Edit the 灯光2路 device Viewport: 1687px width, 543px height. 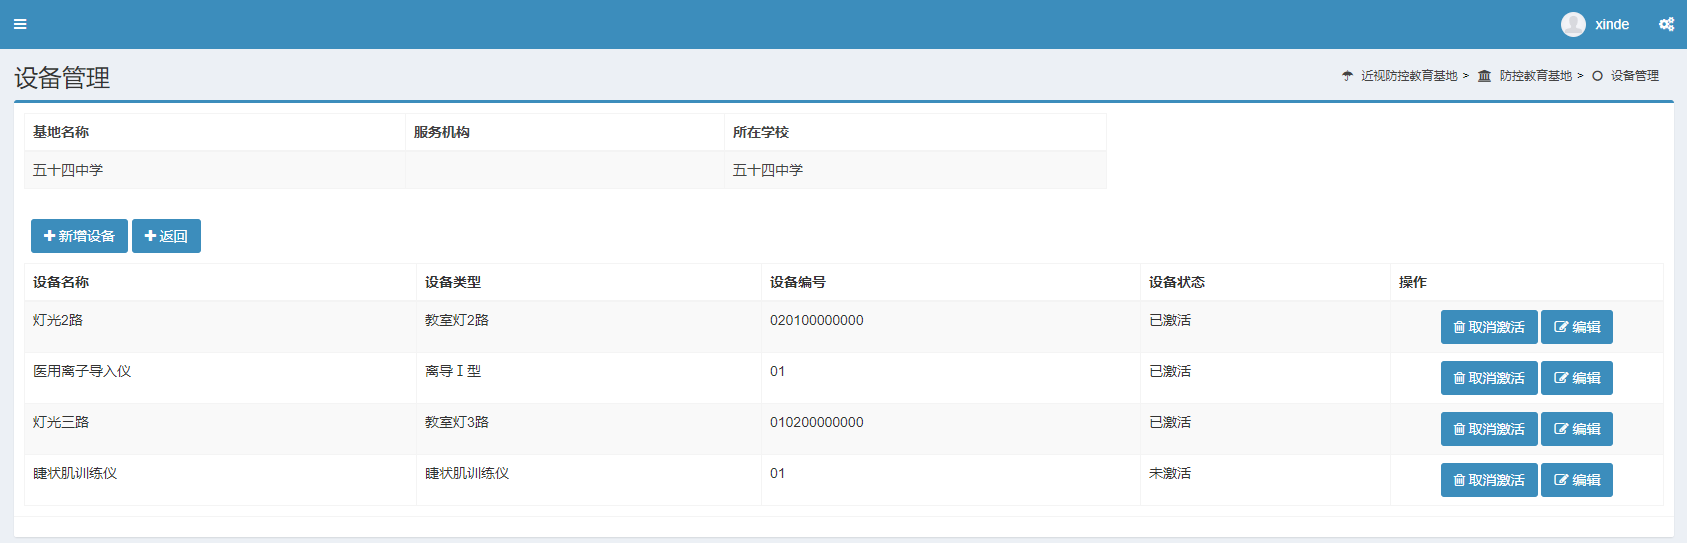pyautogui.click(x=1576, y=327)
